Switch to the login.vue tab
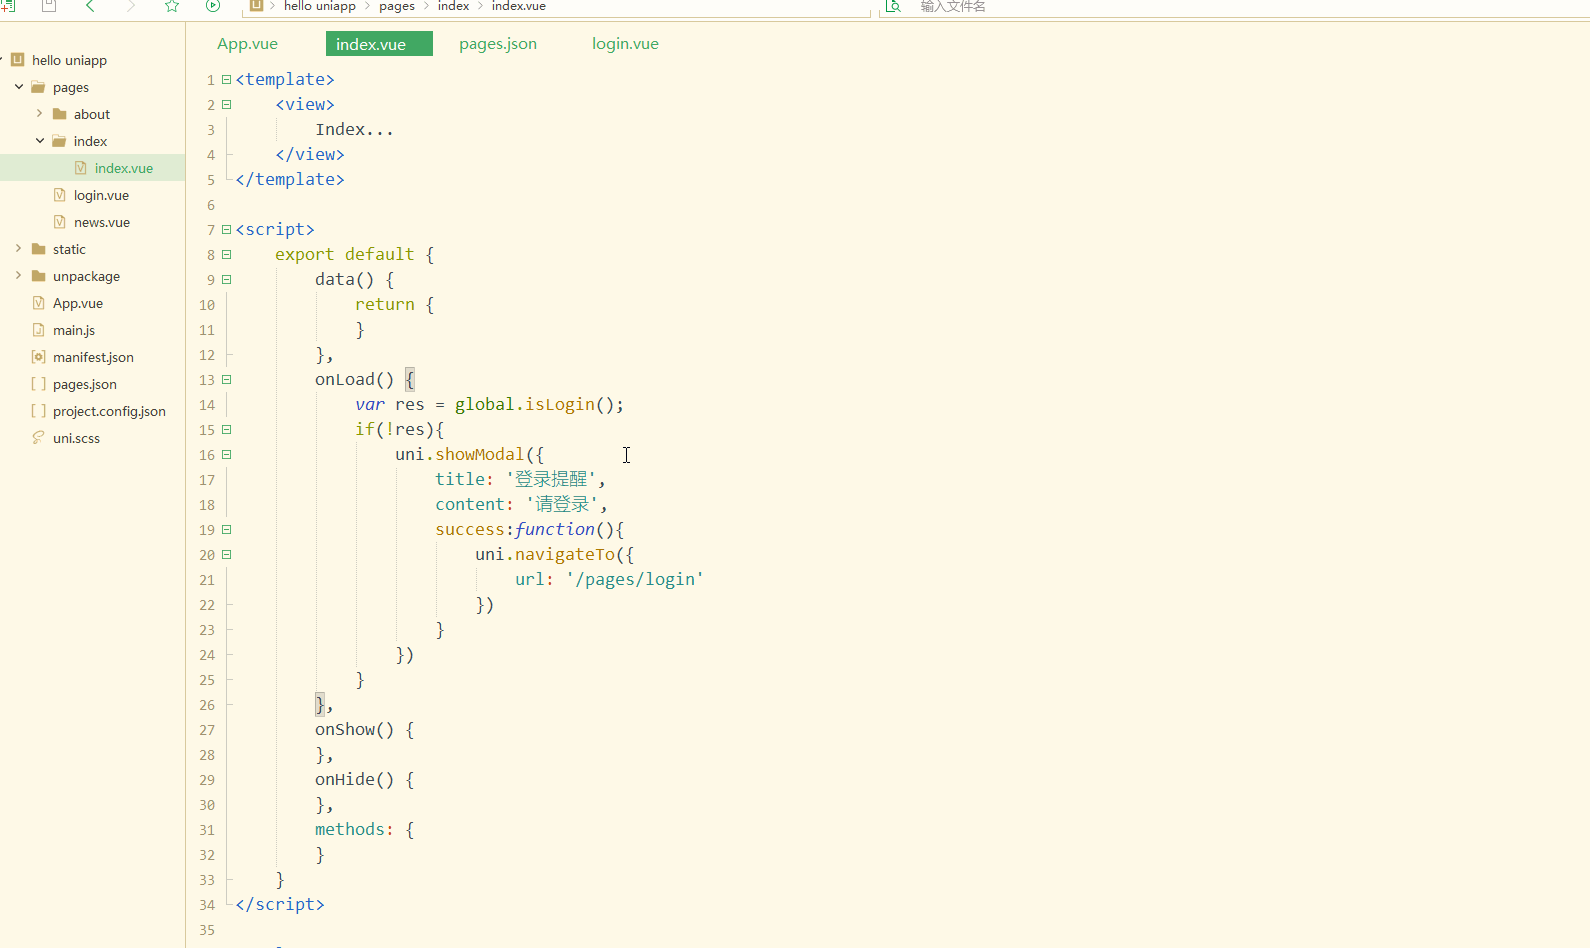This screenshot has width=1590, height=948. click(625, 44)
